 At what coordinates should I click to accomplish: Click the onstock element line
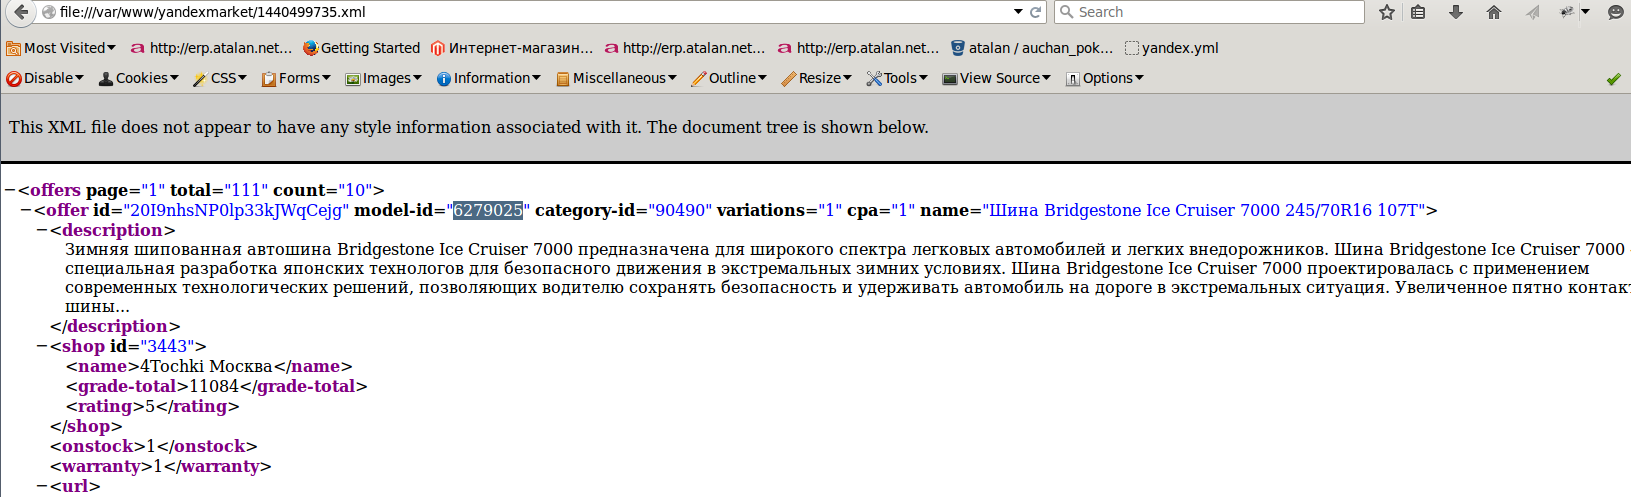(154, 446)
